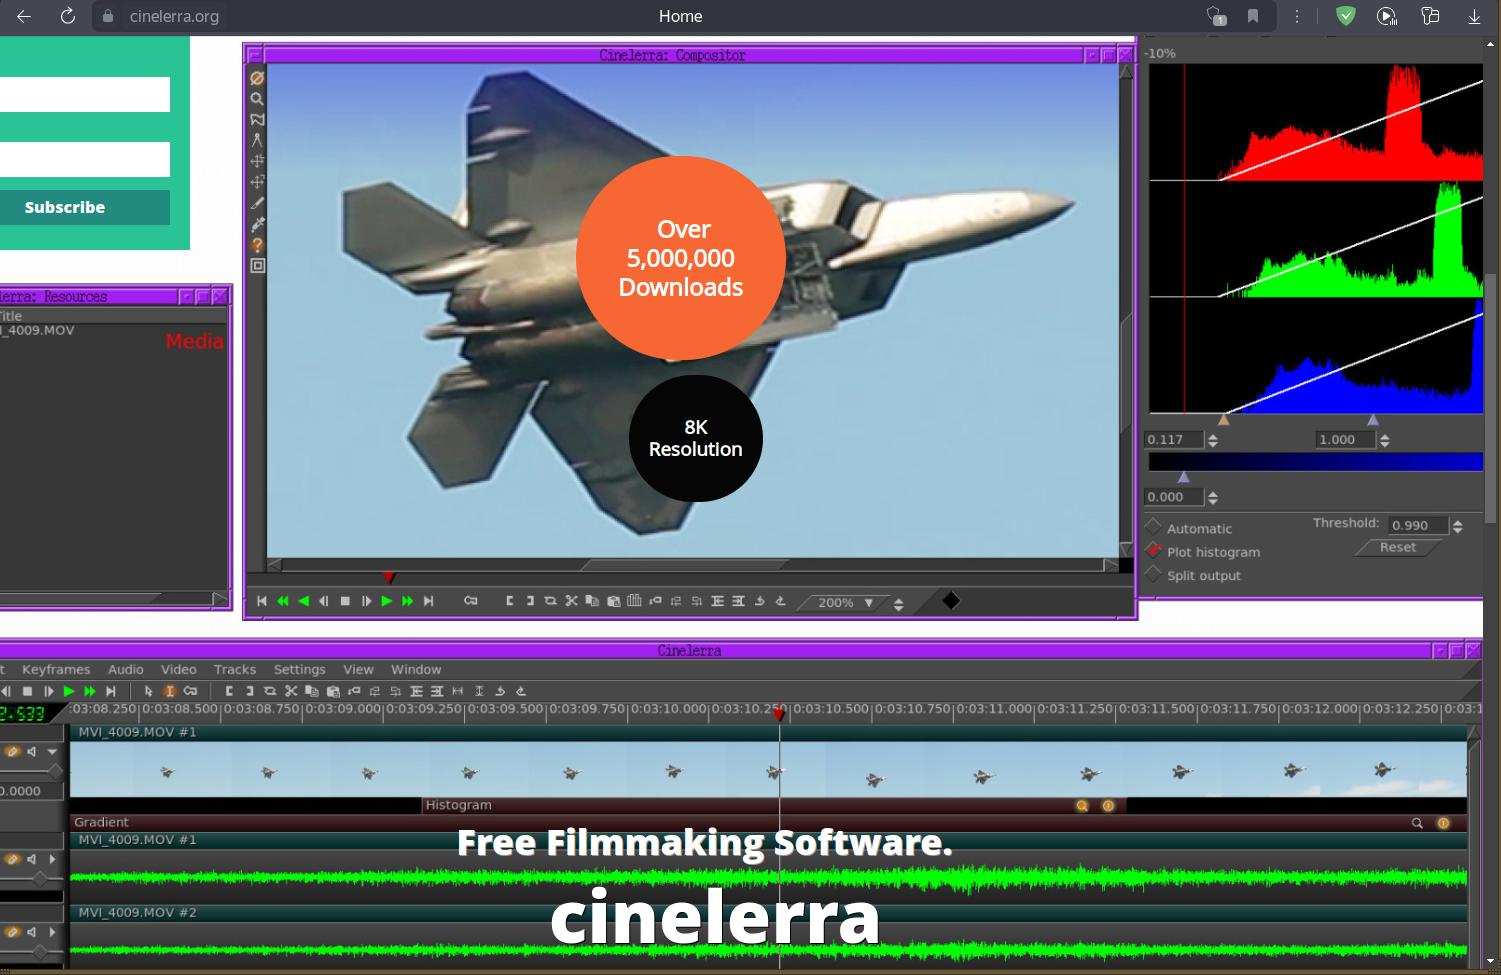Viewport: 1501px width, 975px height.
Task: Open the Settings menu
Action: tap(300, 670)
